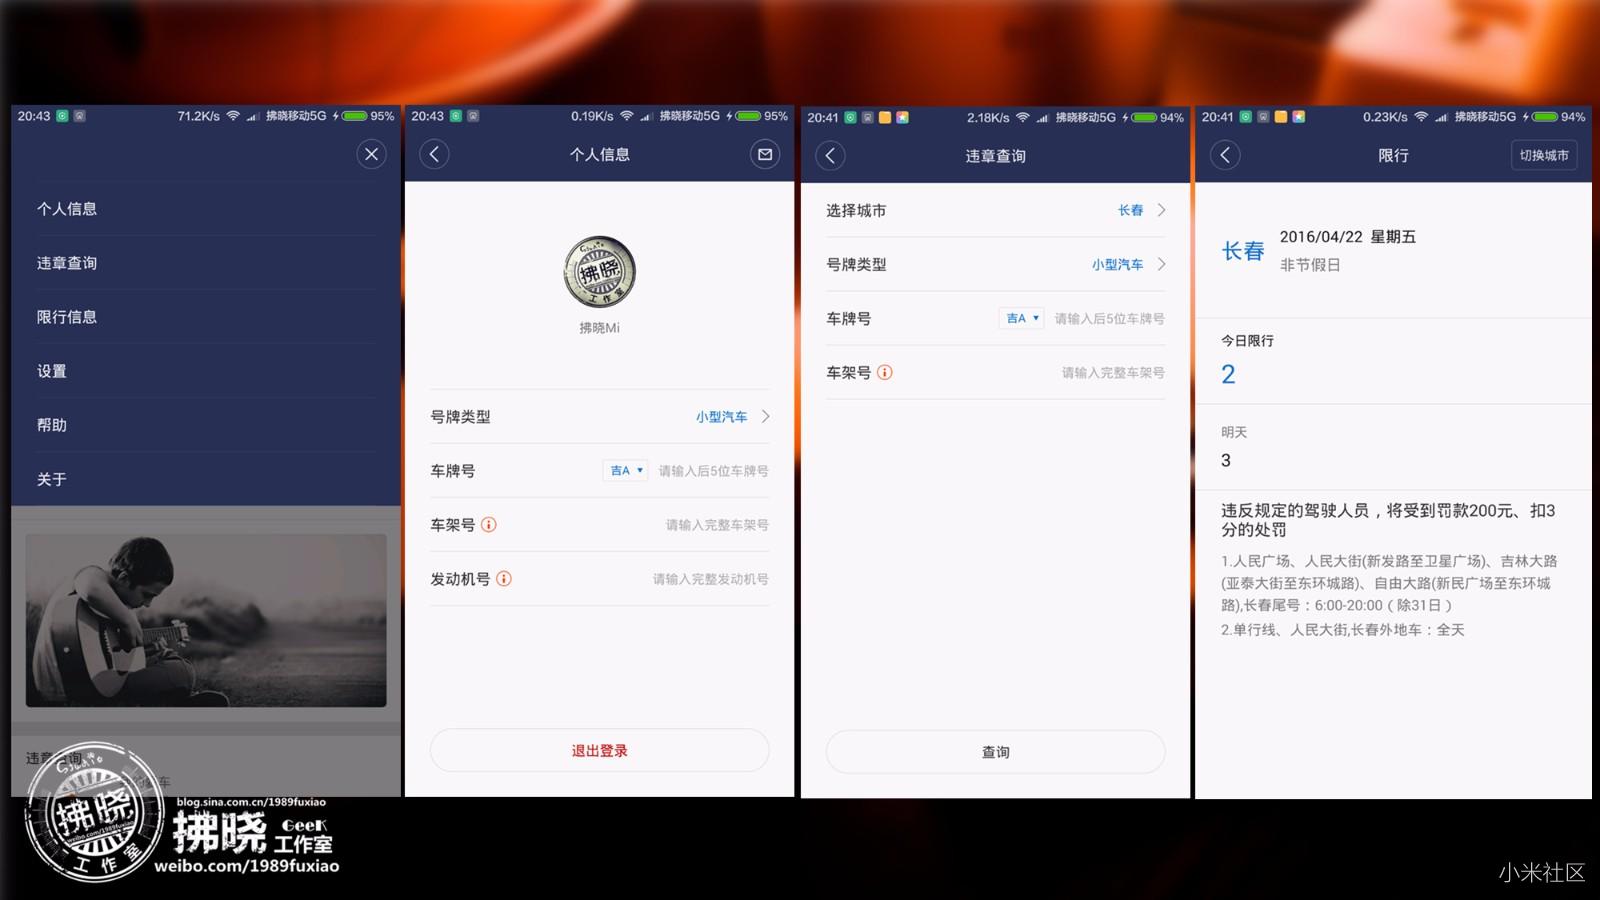Tap the 退出登录 button

point(598,750)
